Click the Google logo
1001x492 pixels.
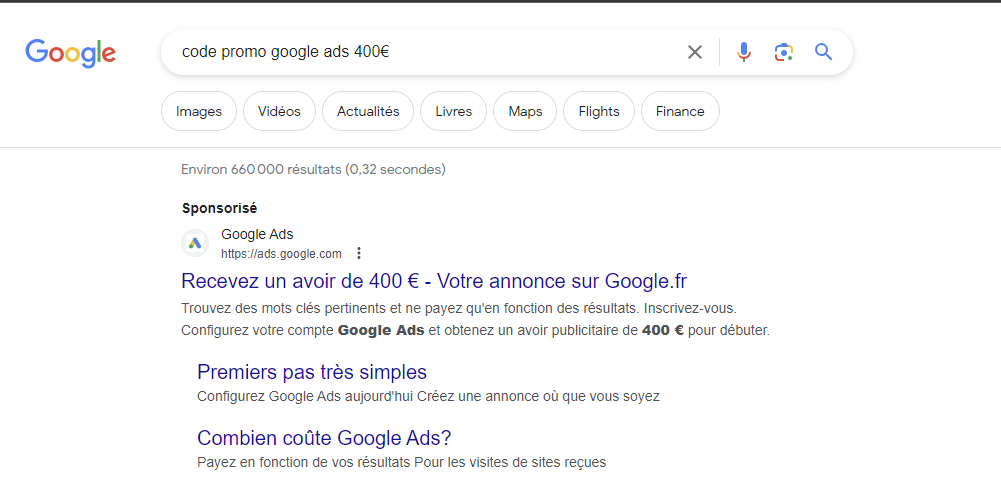click(70, 53)
